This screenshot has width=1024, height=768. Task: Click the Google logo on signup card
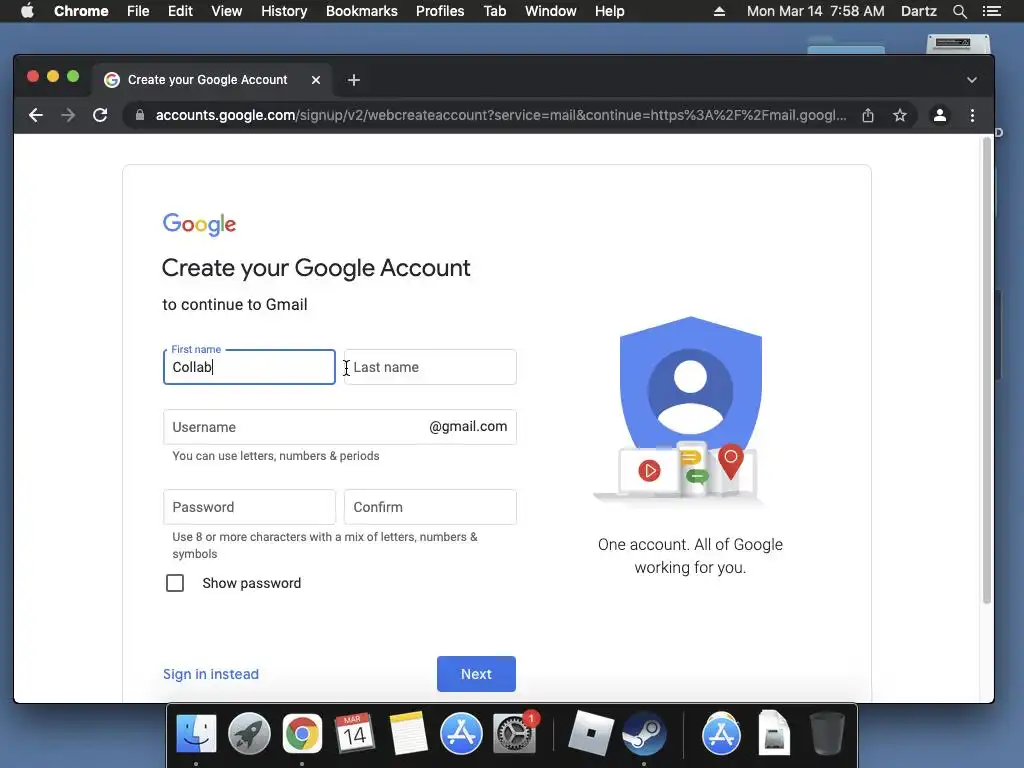(x=199, y=224)
